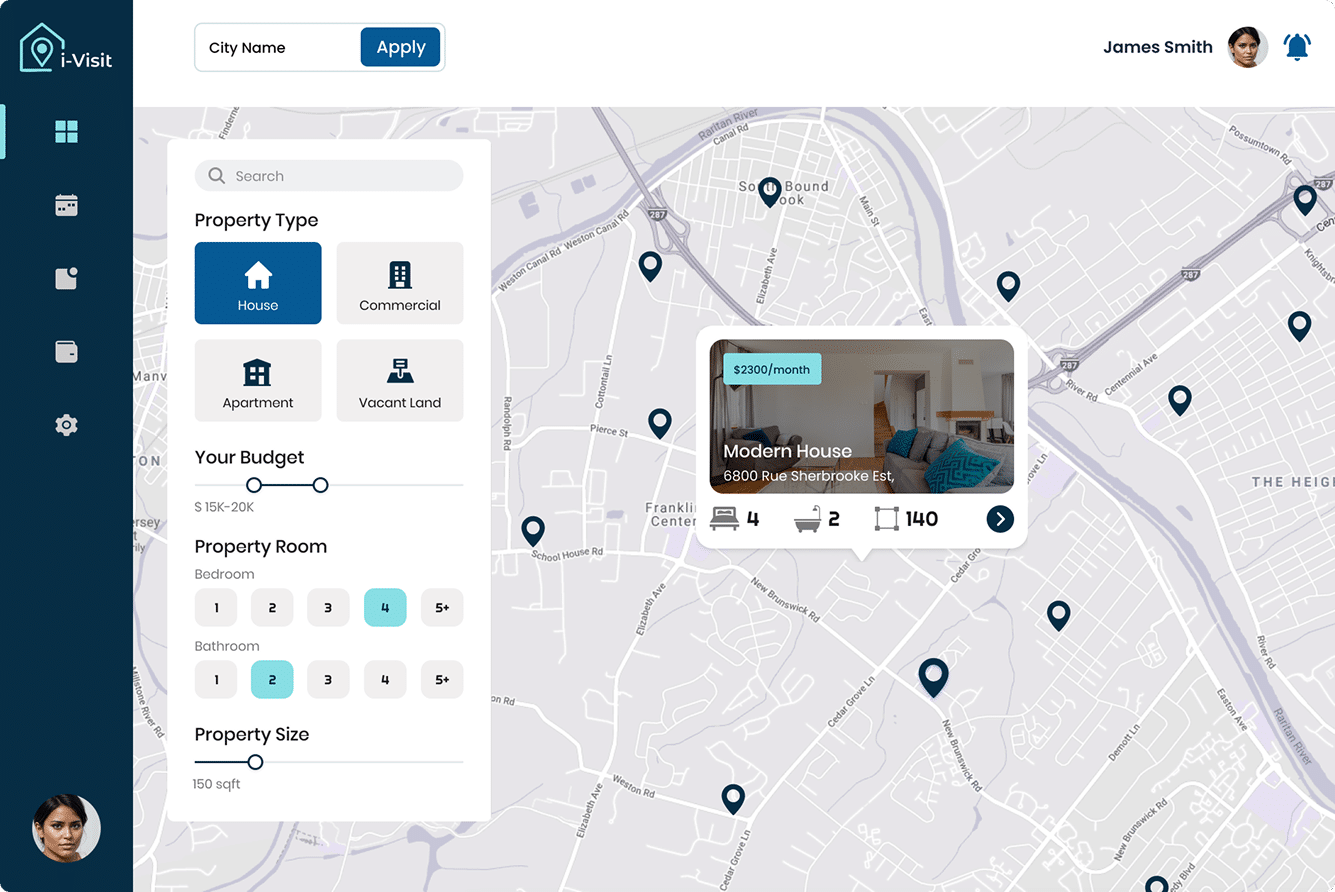This screenshot has width=1335, height=892.
Task: Click the Apply button
Action: coord(401,47)
